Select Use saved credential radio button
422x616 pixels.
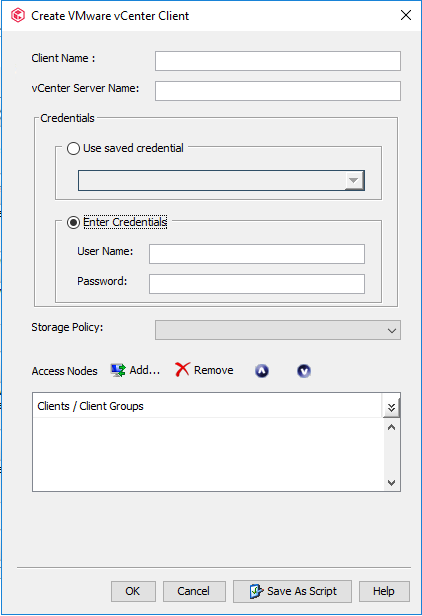[x=73, y=148]
